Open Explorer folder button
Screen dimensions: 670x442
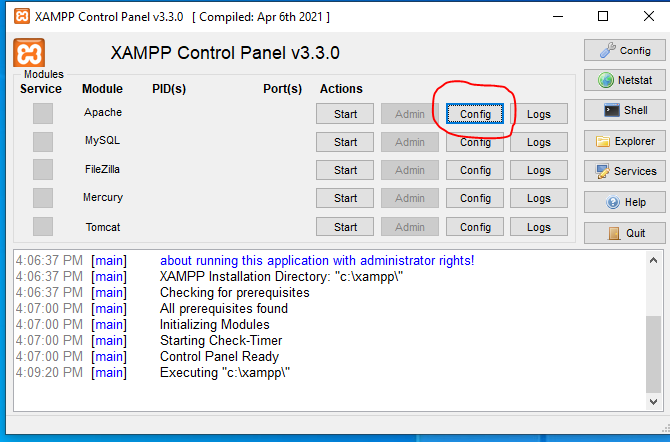pyautogui.click(x=625, y=141)
